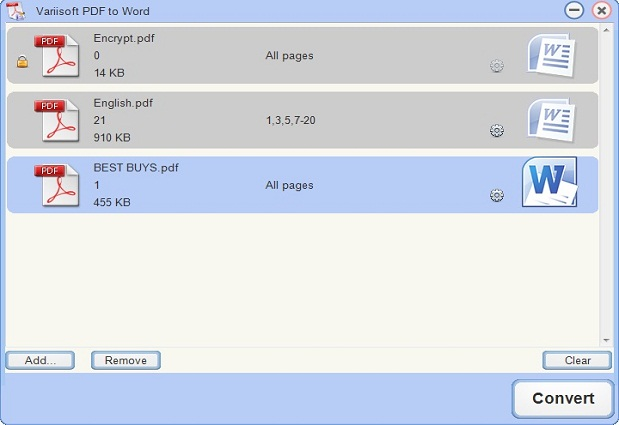Click the Variisoft PDF to Word title
This screenshot has height=425, width=619.
(93, 11)
